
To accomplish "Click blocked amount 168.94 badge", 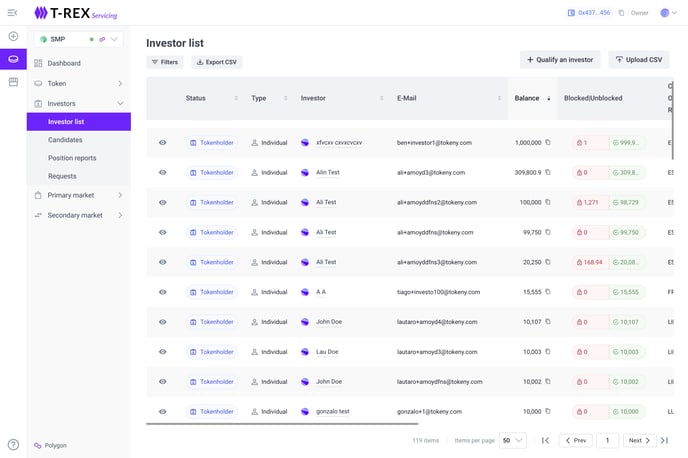I will 590,262.
